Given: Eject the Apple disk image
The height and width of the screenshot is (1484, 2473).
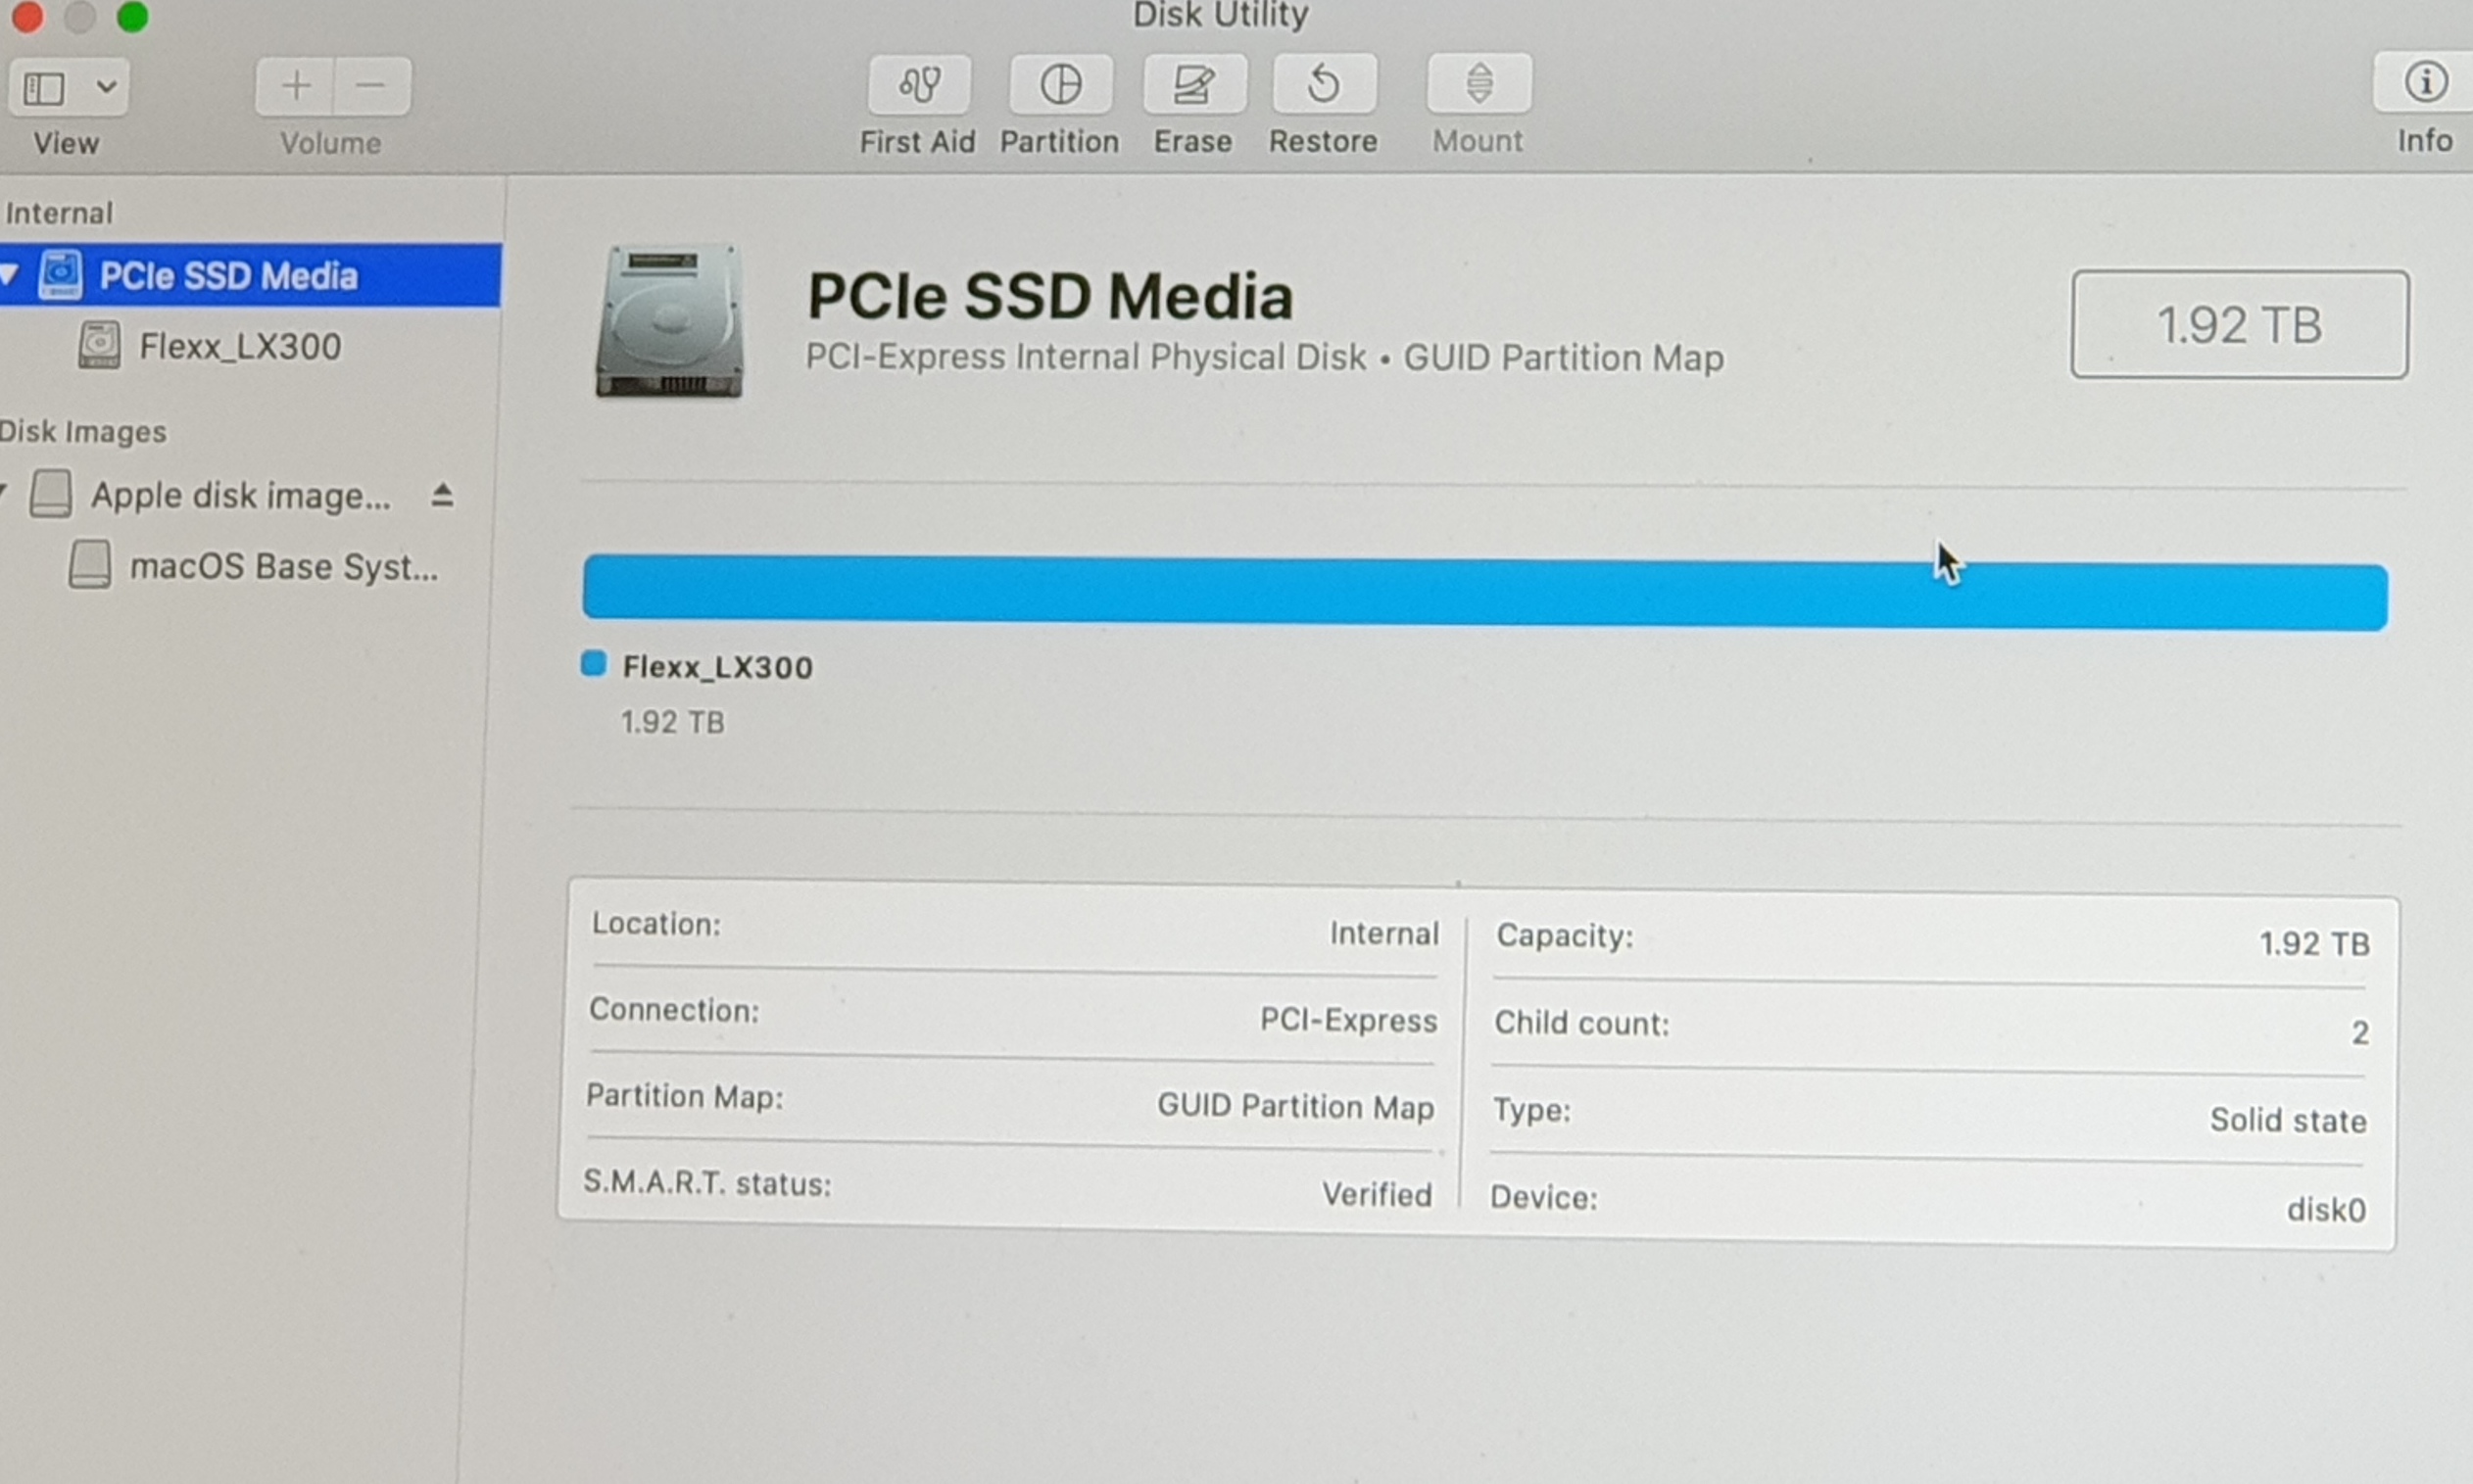Looking at the screenshot, I should click(x=442, y=495).
